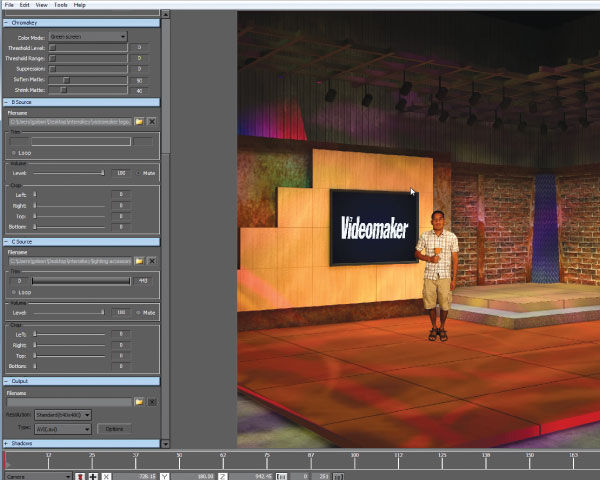Click the B Source Trim range bar
The image size is (600, 480).
tap(81, 142)
